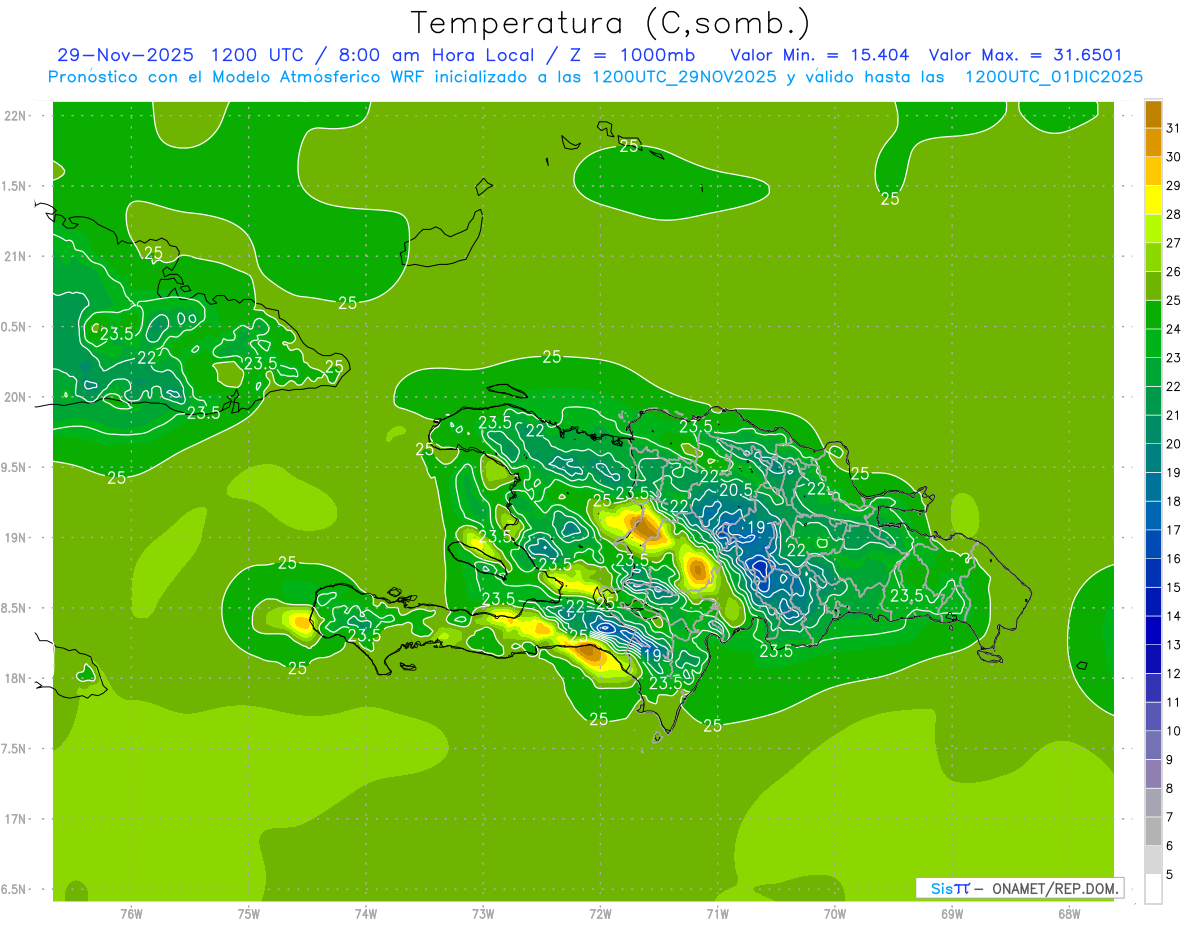Select the "1200UTC_01DIC2025" valid-until timestamp
Image resolution: width=1200 pixels, height=927 pixels.
1054,77
